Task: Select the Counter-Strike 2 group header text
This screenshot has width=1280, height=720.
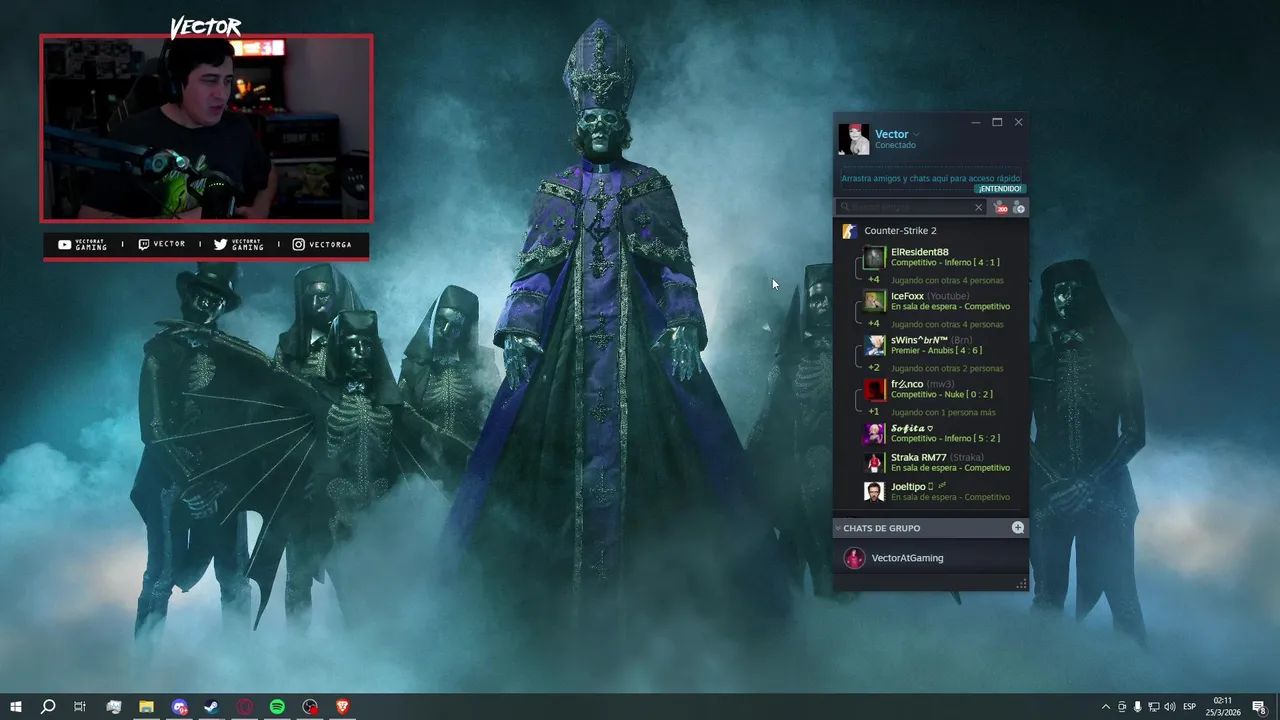Action: coord(900,231)
